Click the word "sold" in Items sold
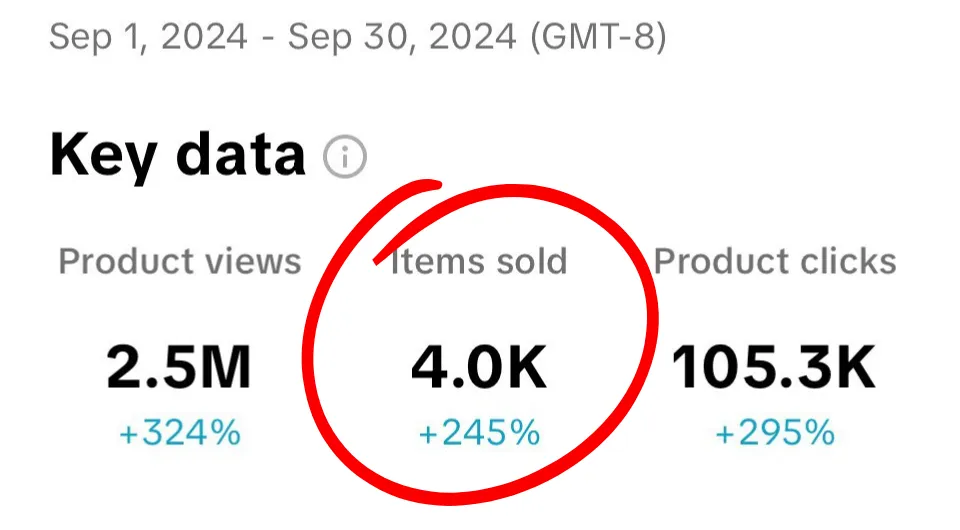Screen dimensions: 960x530 click(531, 261)
